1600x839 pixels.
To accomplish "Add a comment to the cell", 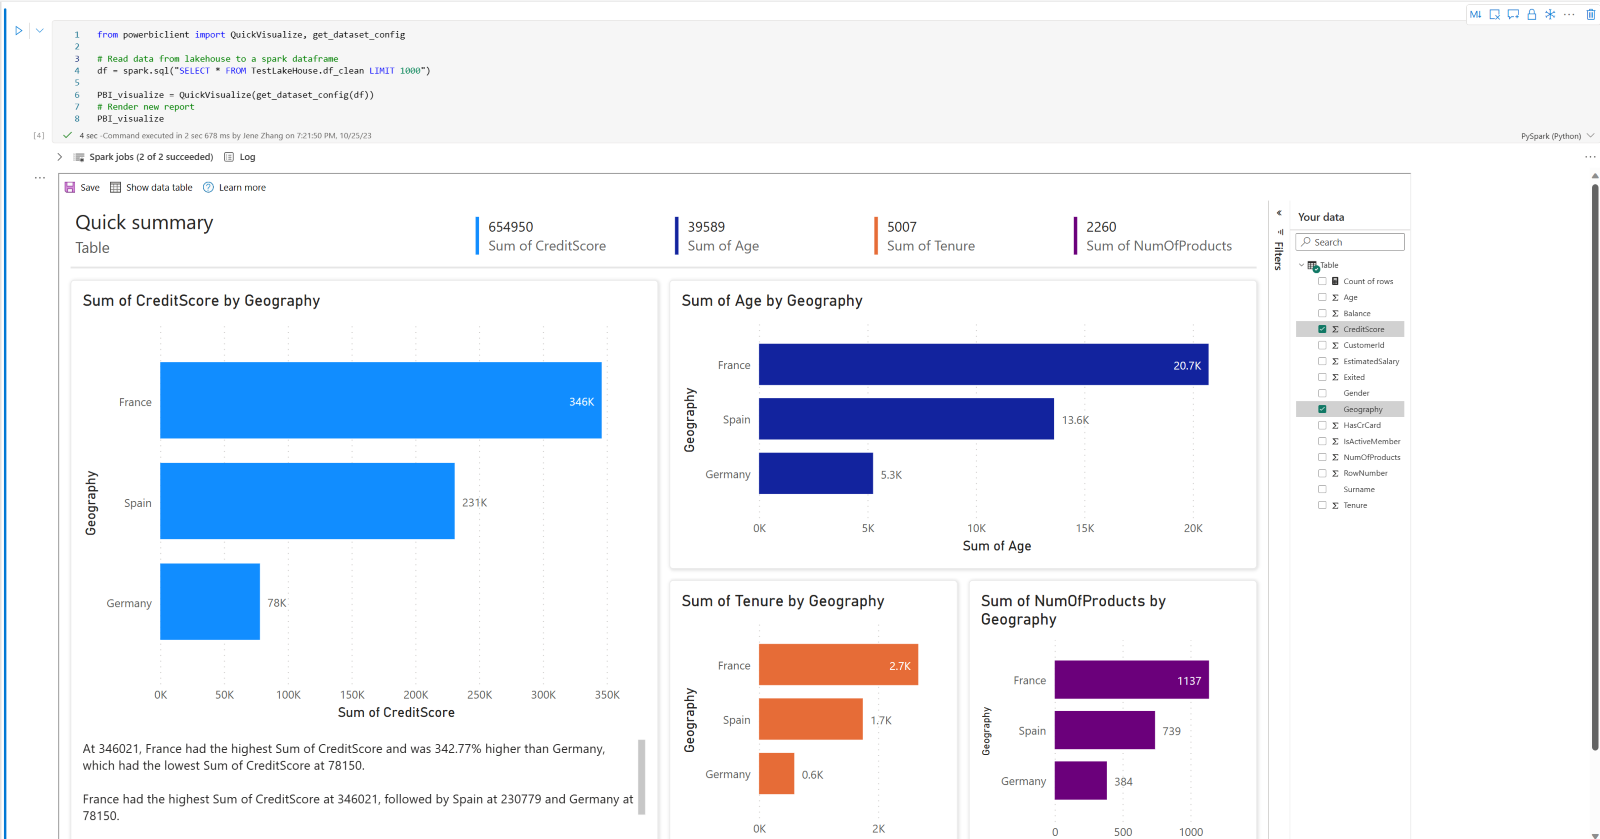I will tap(1513, 14).
